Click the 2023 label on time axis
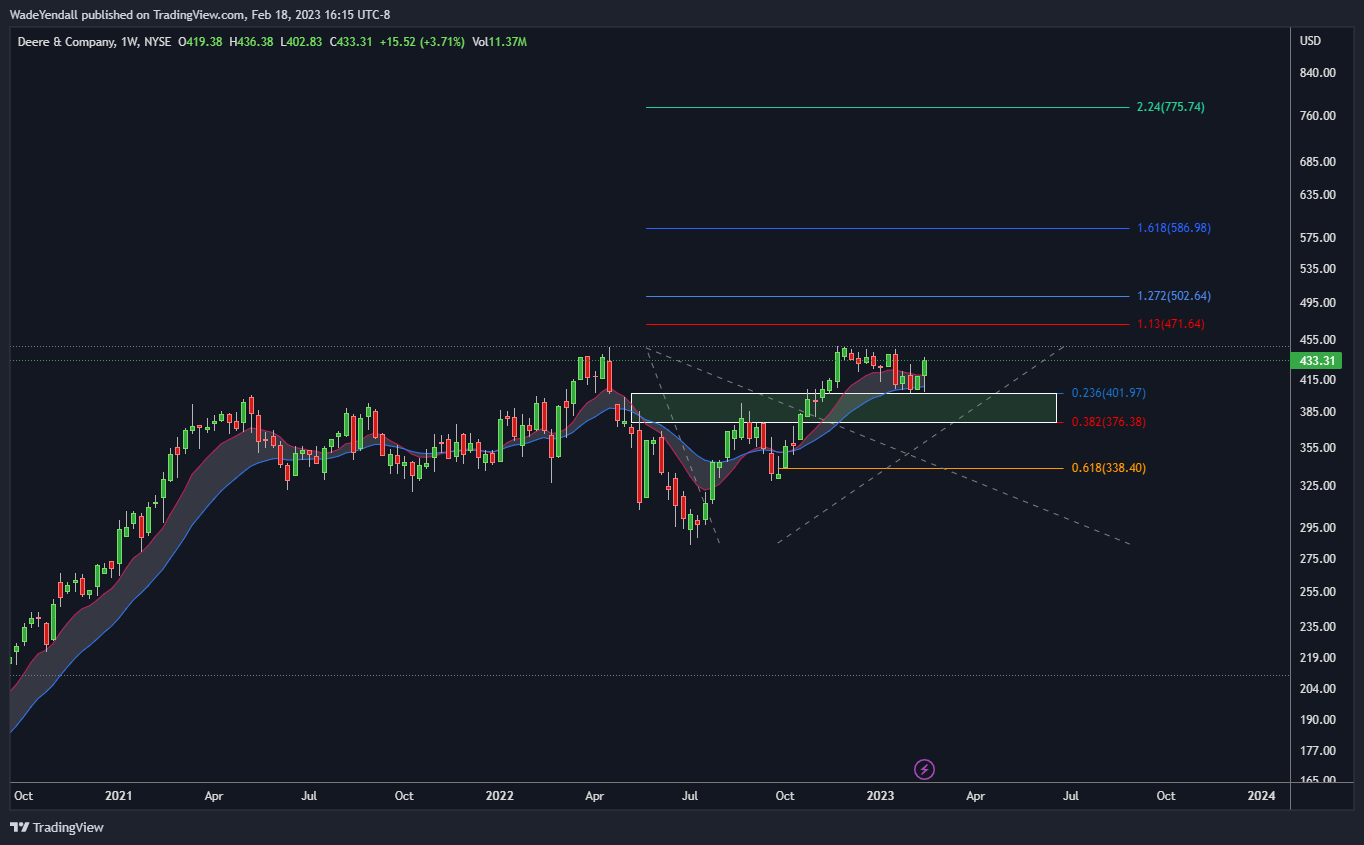The width and height of the screenshot is (1364, 845). coord(880,796)
